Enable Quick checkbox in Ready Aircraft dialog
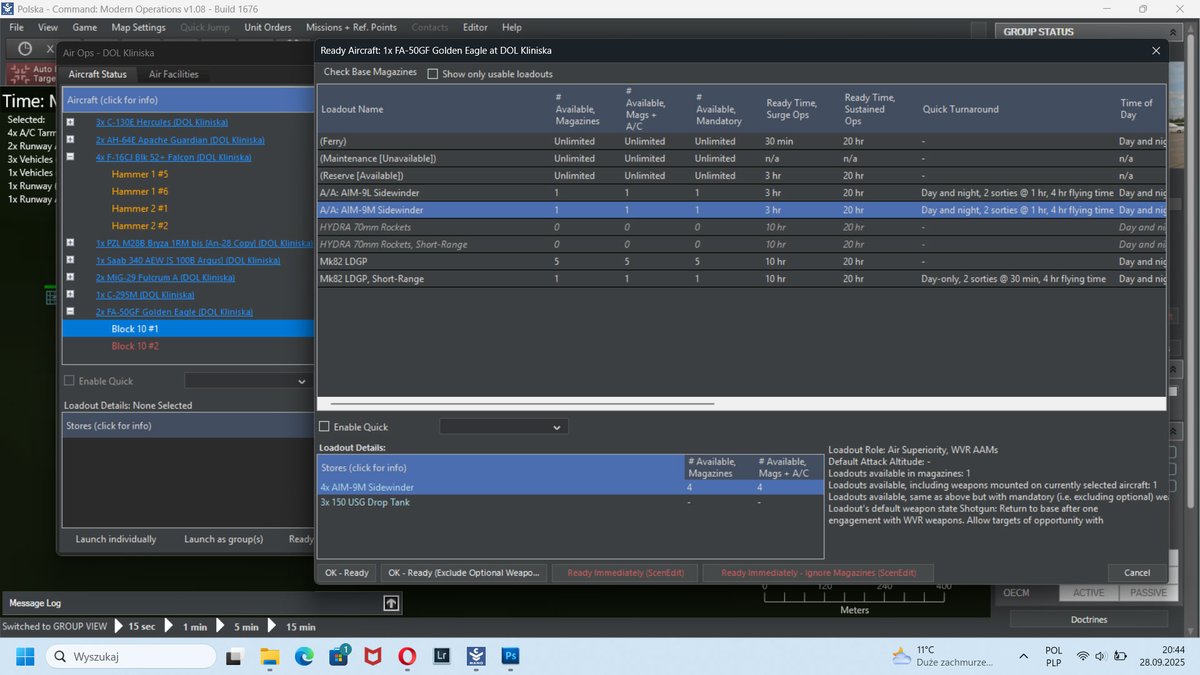This screenshot has height=675, width=1200. coord(324,427)
